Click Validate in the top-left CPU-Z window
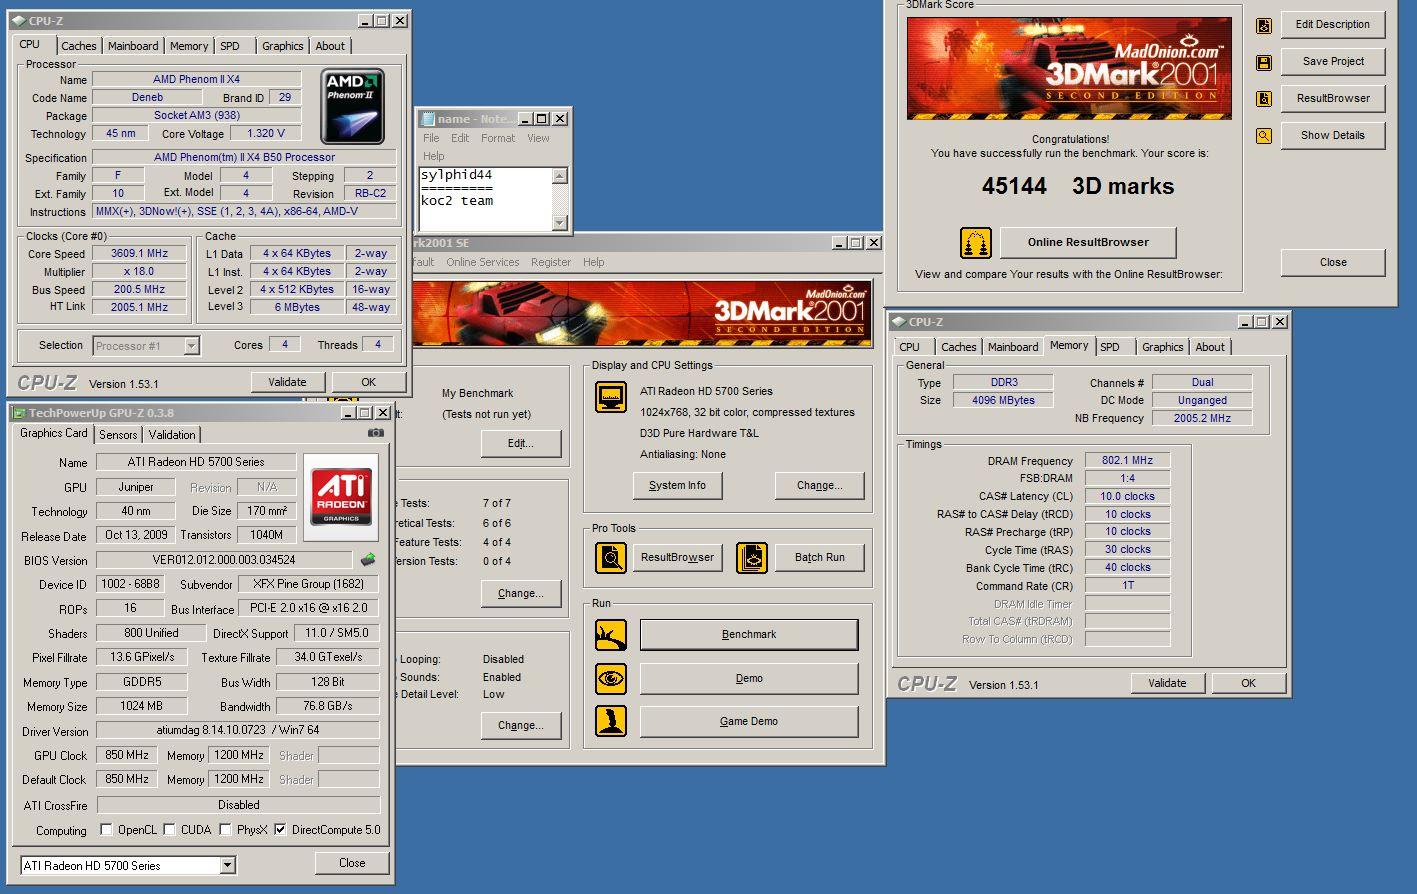 (x=287, y=382)
